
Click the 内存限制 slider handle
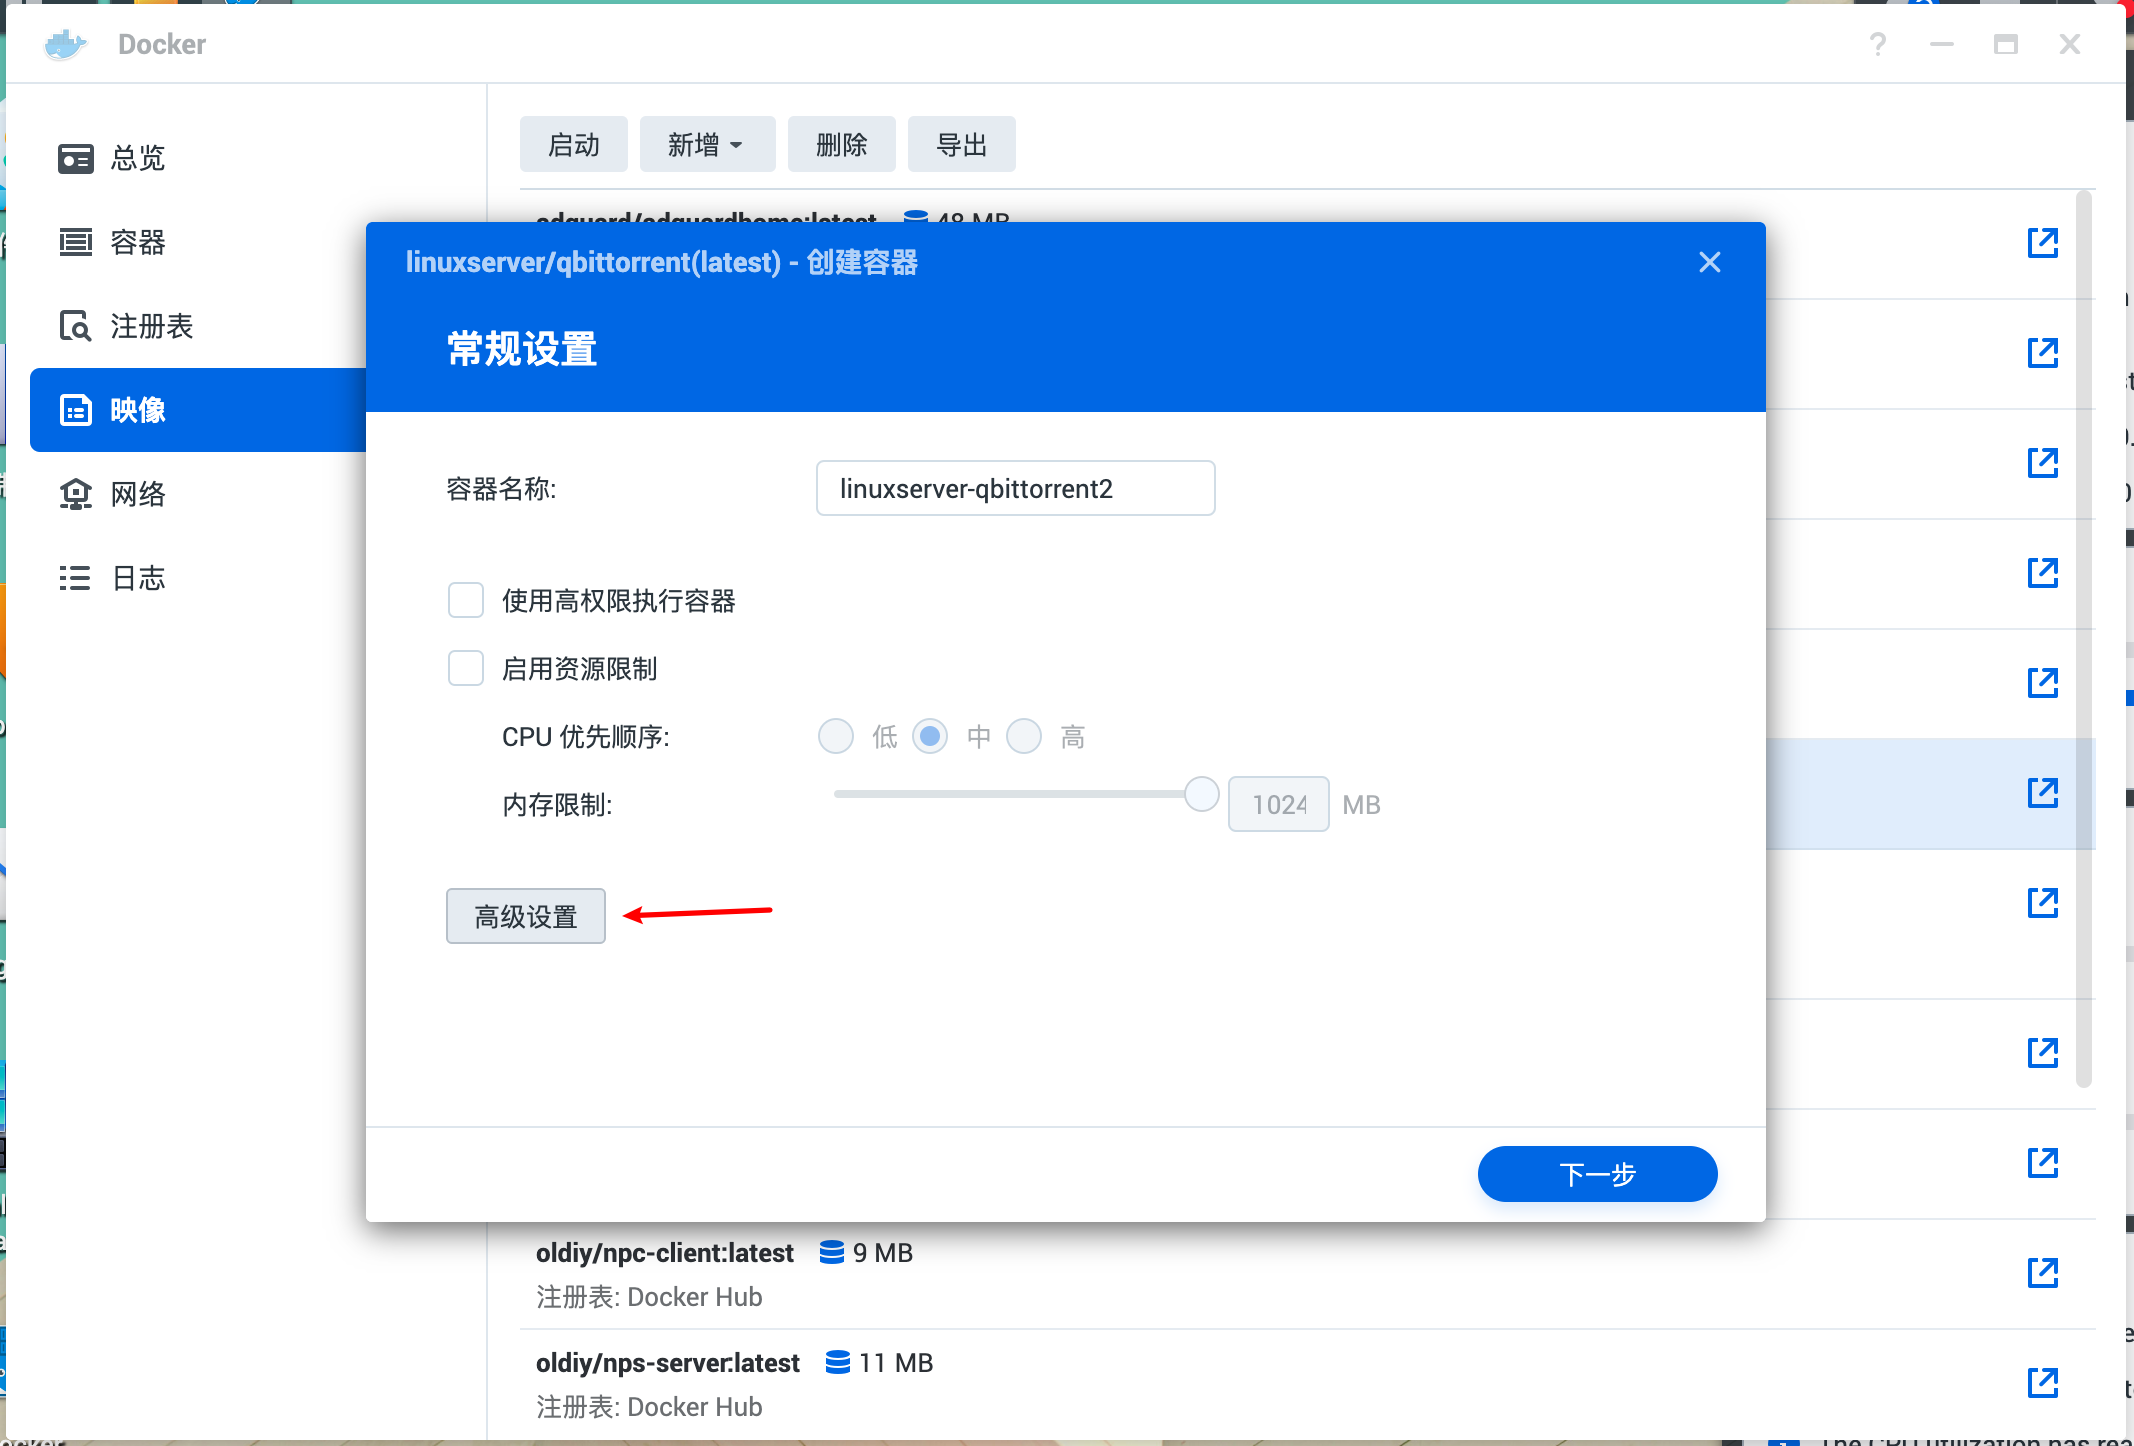point(1201,794)
